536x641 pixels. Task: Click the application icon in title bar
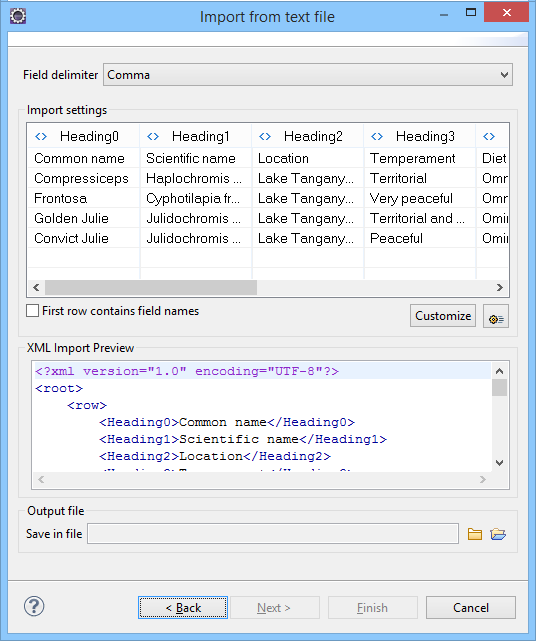click(x=18, y=16)
